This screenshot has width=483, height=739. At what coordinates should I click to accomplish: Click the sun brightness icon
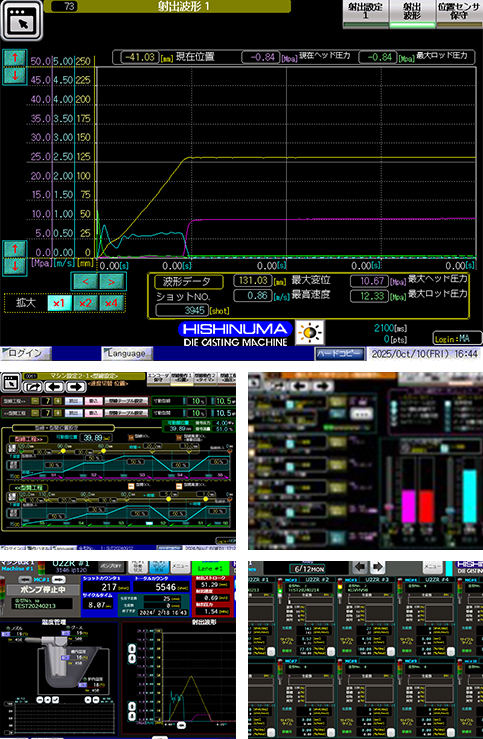coord(310,333)
